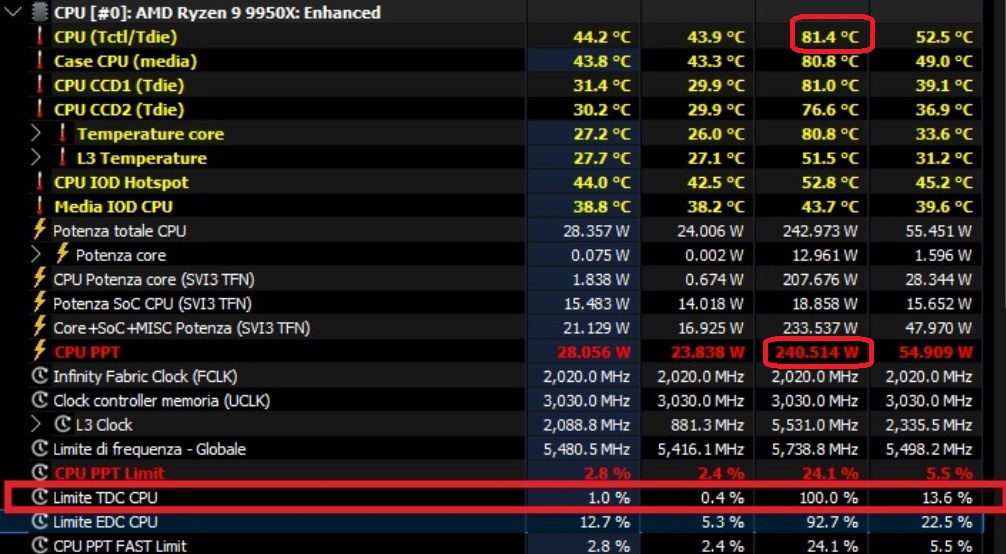Screen dimensions: 1006x554
Task: Expand the L3 Clock row
Action: tap(36, 424)
